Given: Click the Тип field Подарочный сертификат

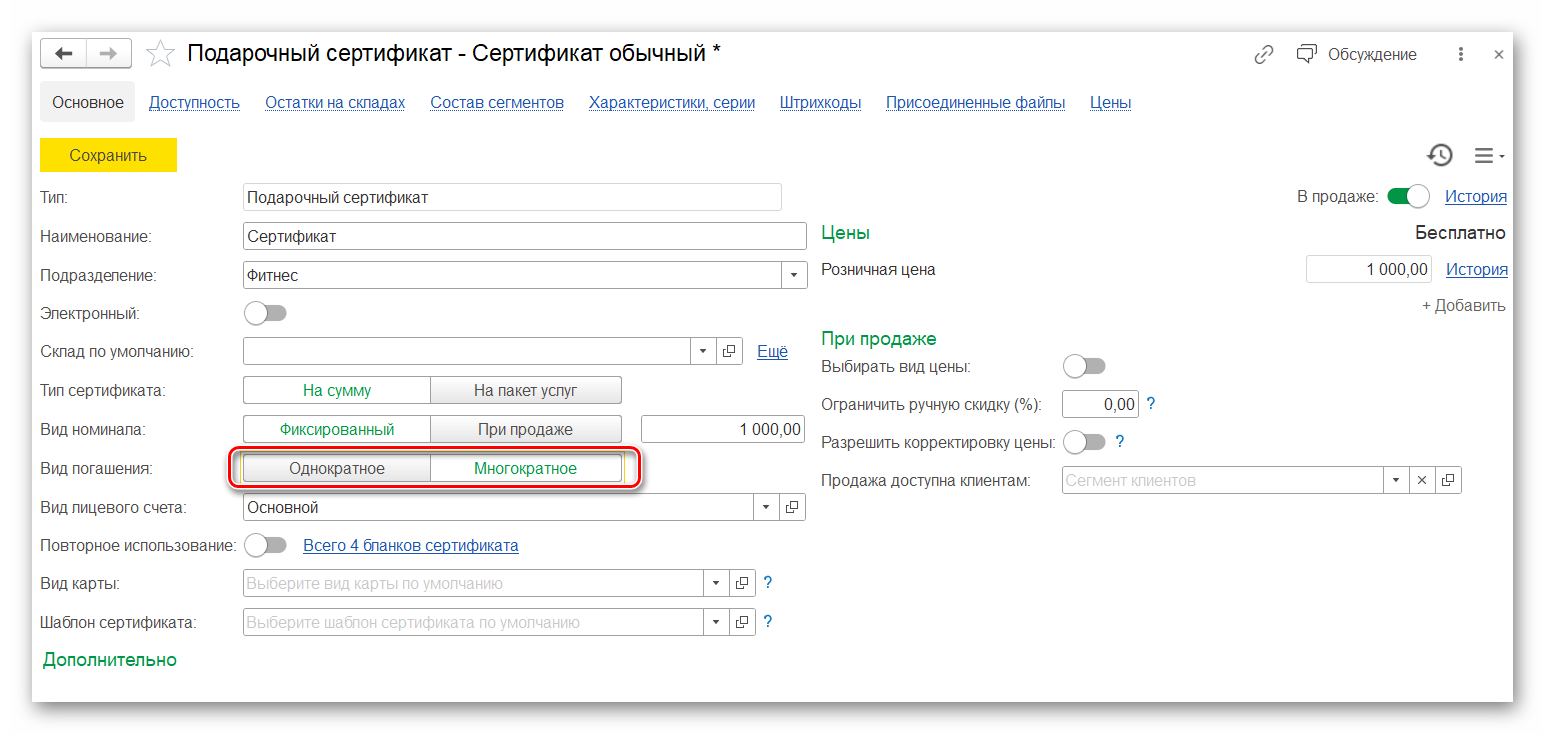Looking at the screenshot, I should pyautogui.click(x=512, y=197).
